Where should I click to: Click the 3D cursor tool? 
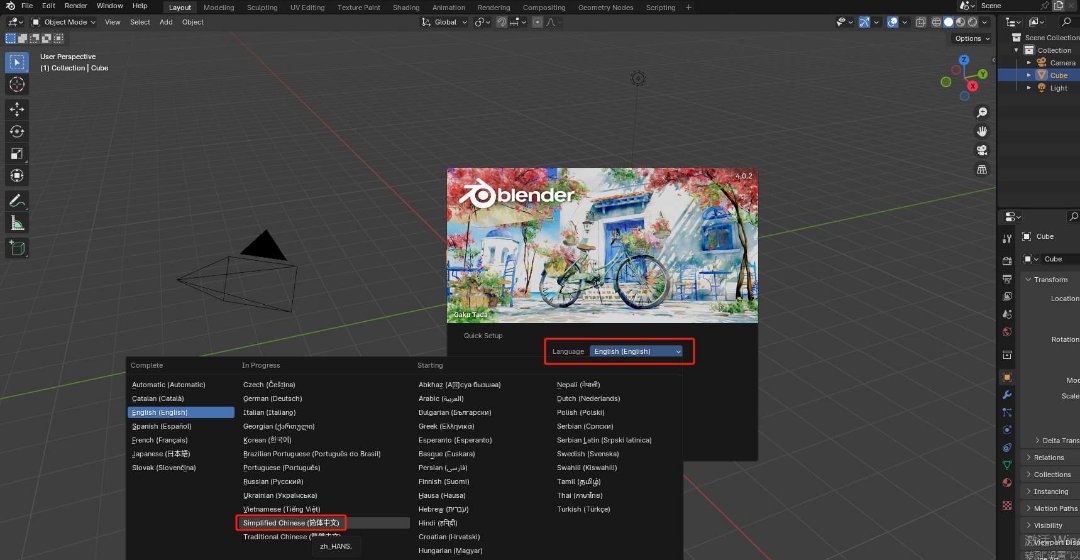pos(17,85)
